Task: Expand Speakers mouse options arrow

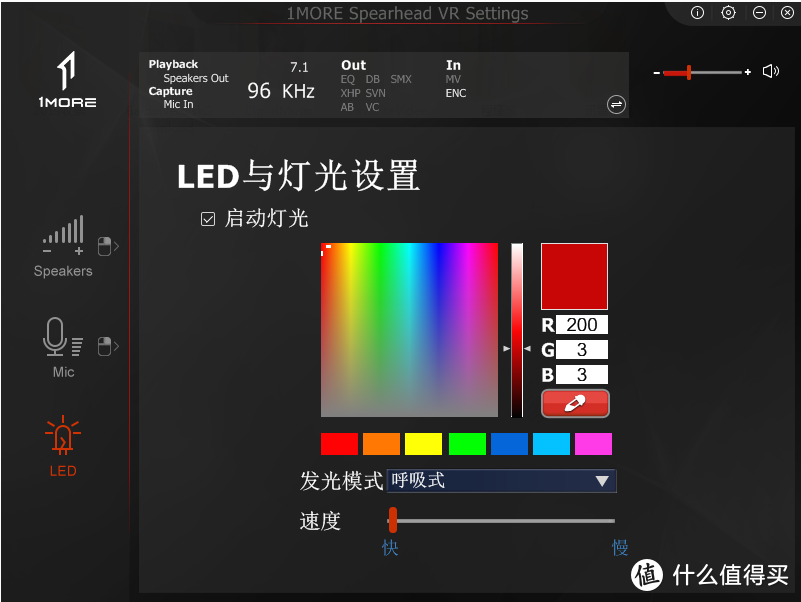Action: coord(108,246)
